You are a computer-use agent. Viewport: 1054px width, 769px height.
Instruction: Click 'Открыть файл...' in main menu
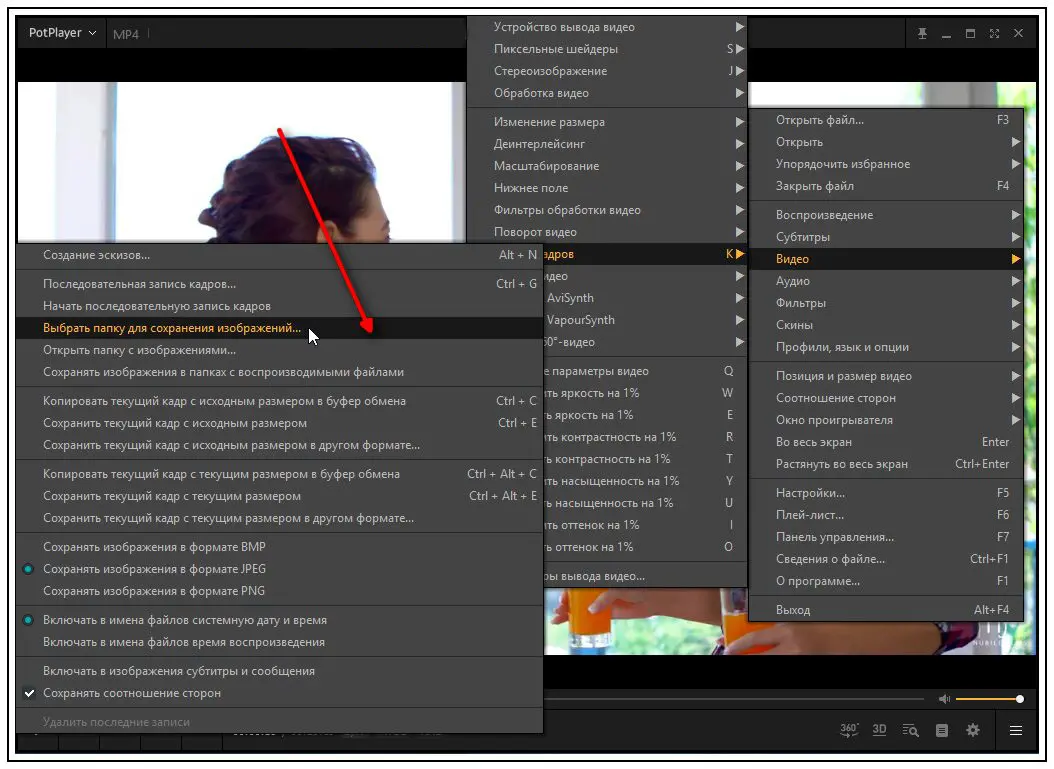pyautogui.click(x=820, y=120)
